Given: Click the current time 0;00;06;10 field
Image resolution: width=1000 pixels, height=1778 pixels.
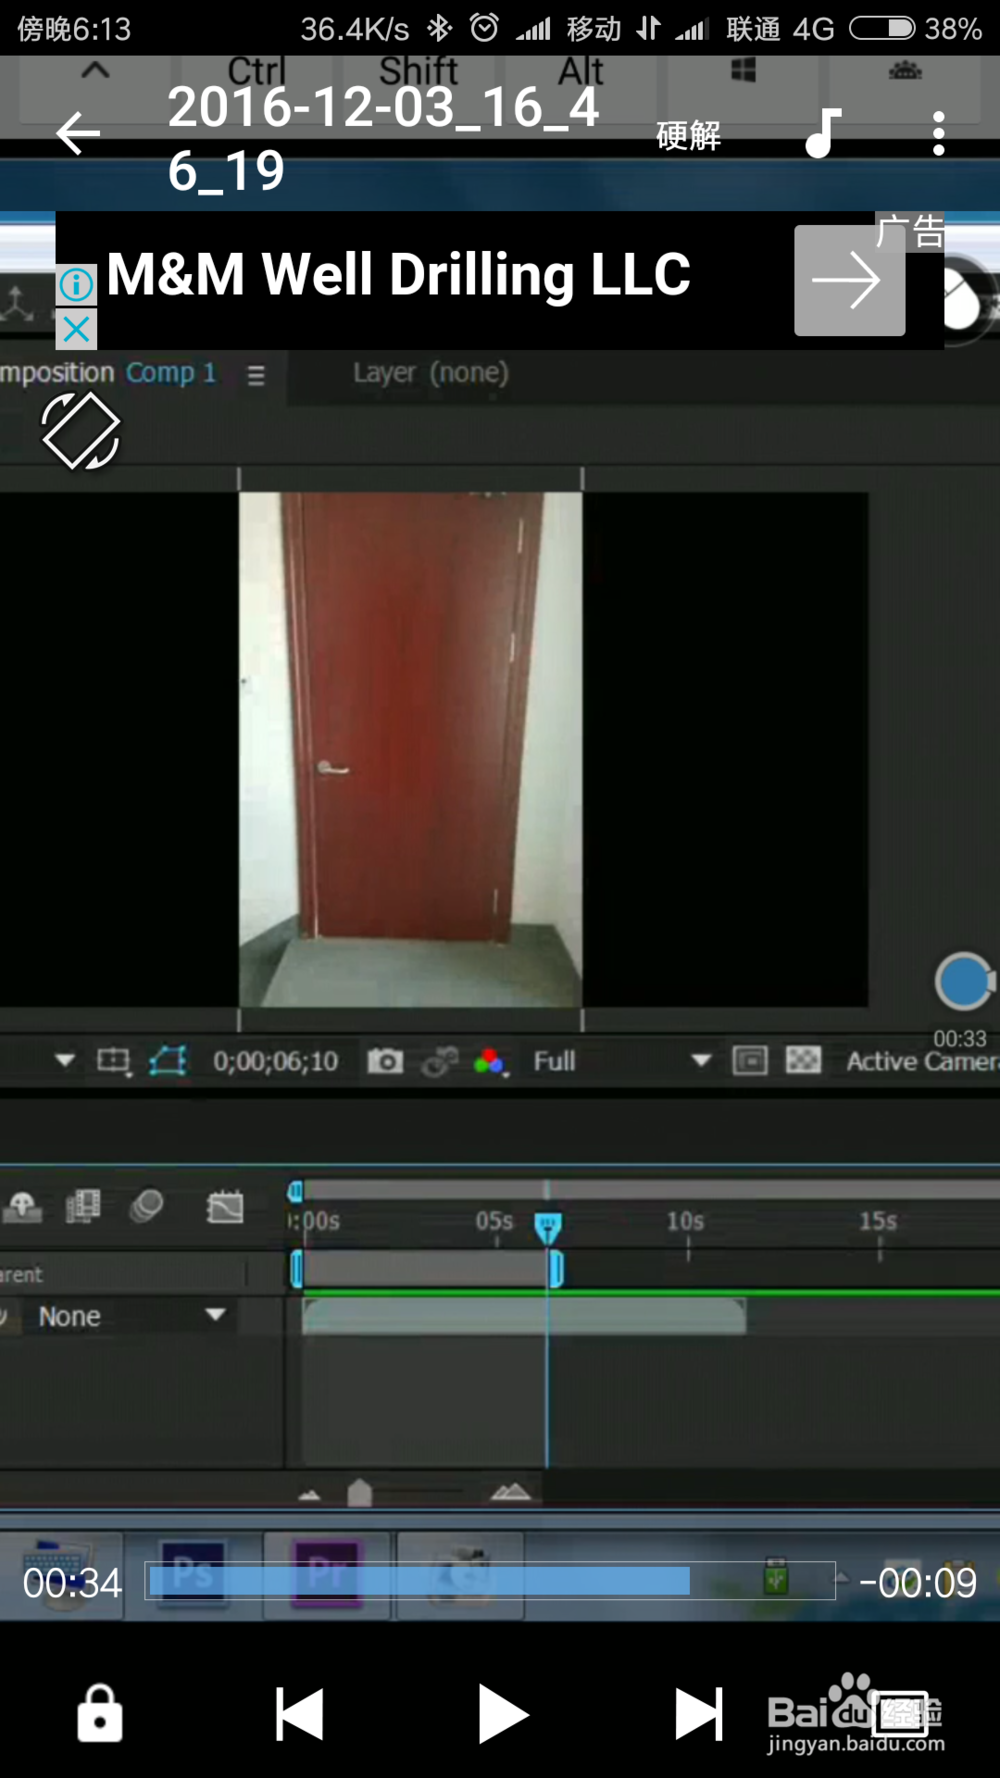Looking at the screenshot, I should (x=275, y=1061).
